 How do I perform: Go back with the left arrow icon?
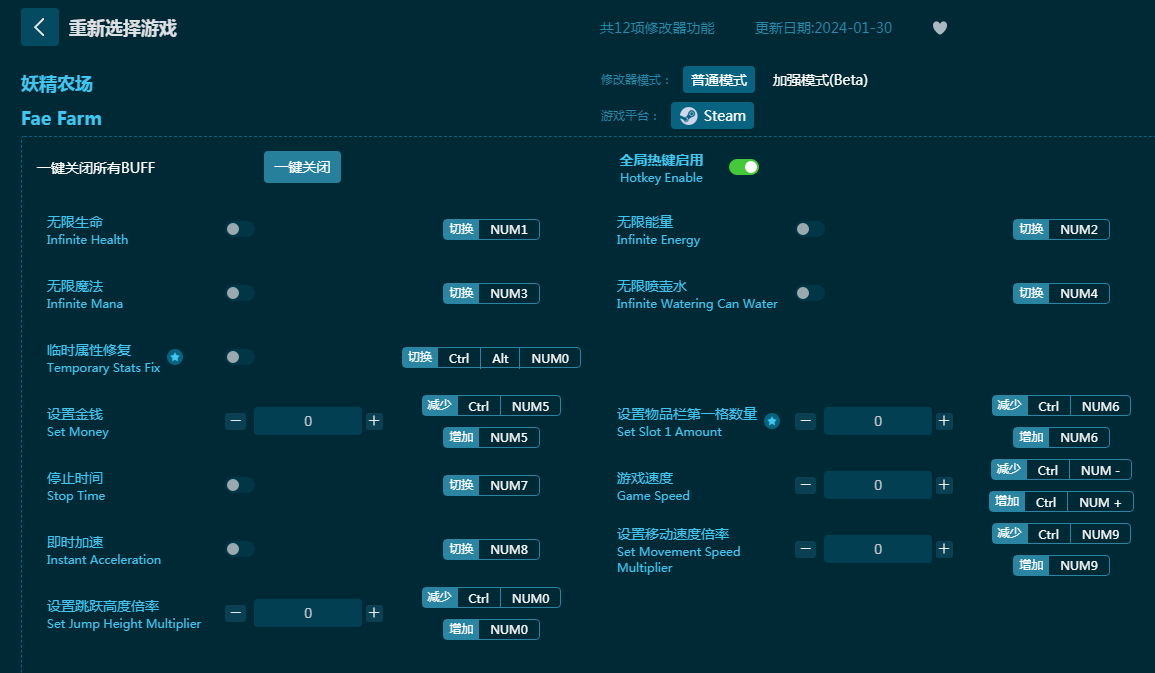(x=40, y=27)
